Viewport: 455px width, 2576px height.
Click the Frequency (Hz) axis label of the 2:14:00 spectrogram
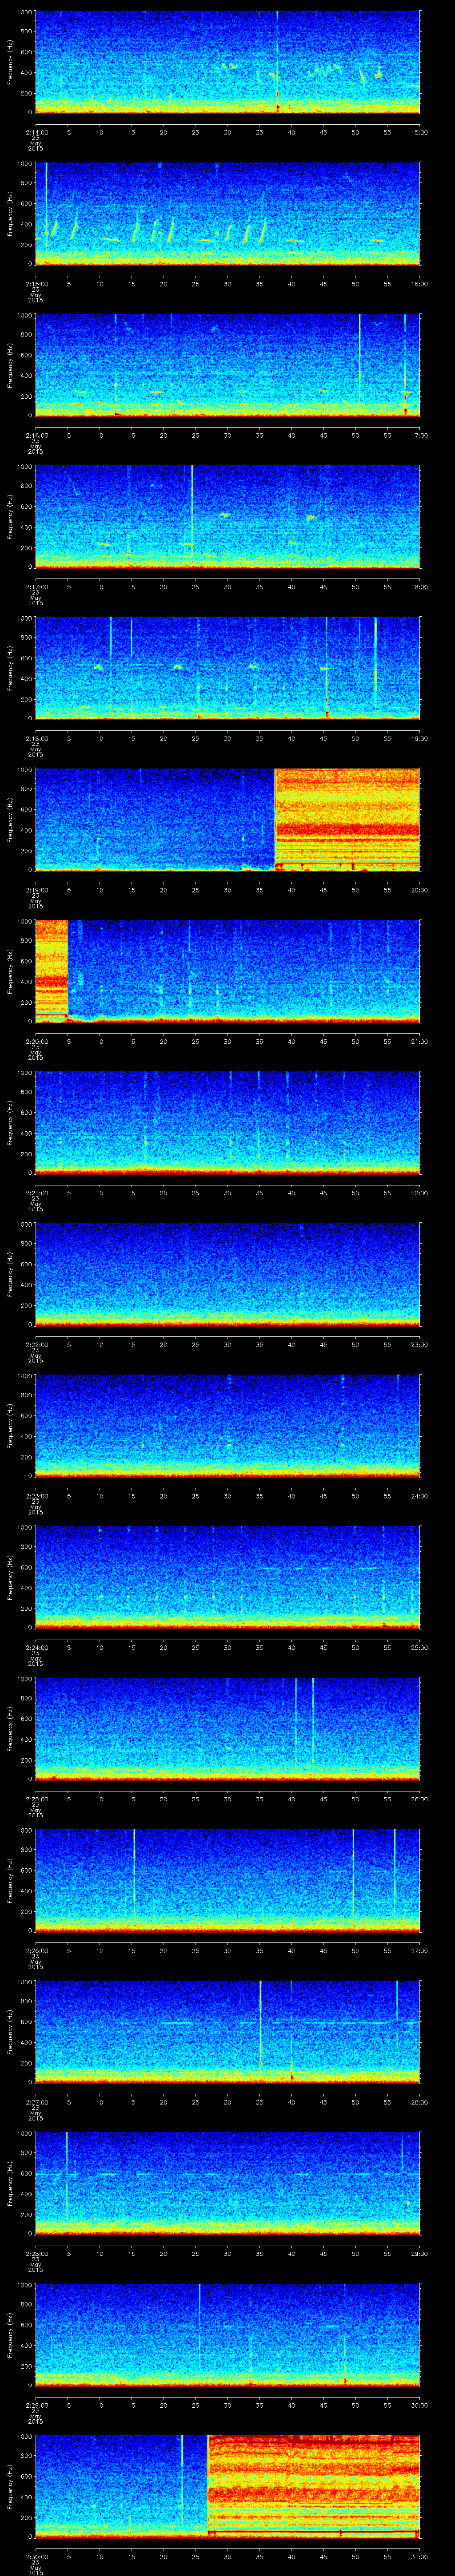point(10,62)
